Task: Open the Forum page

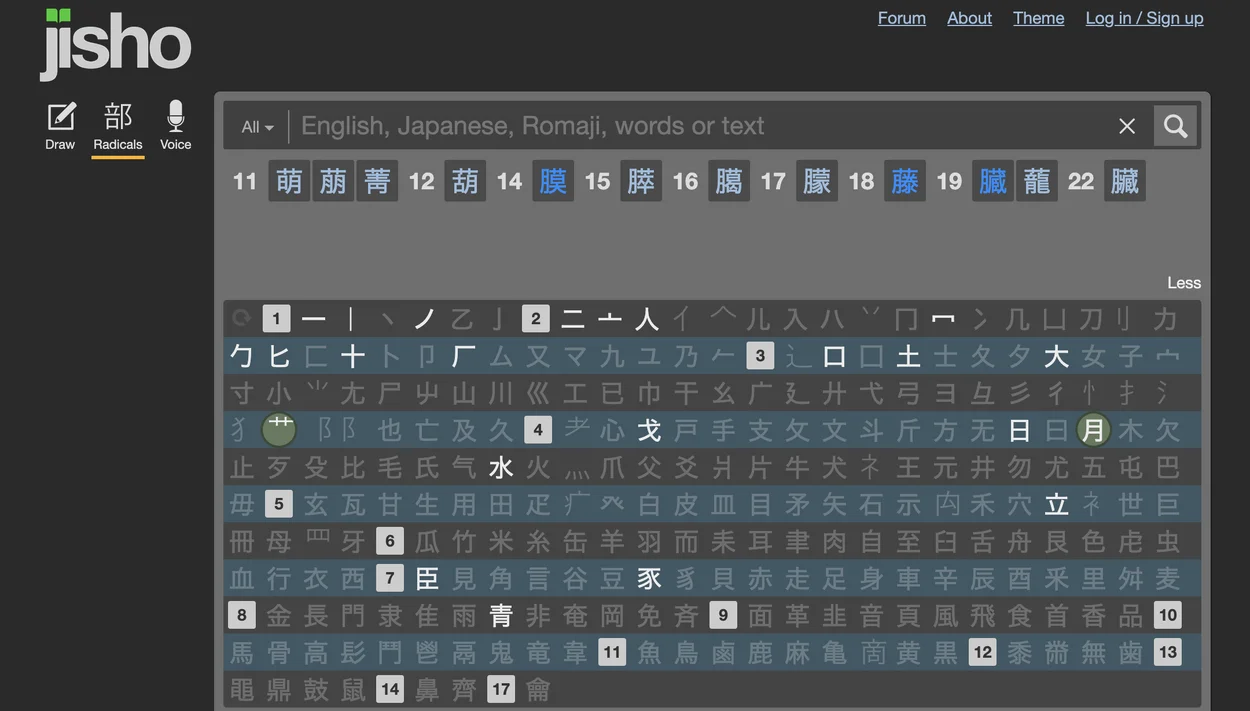Action: point(902,18)
